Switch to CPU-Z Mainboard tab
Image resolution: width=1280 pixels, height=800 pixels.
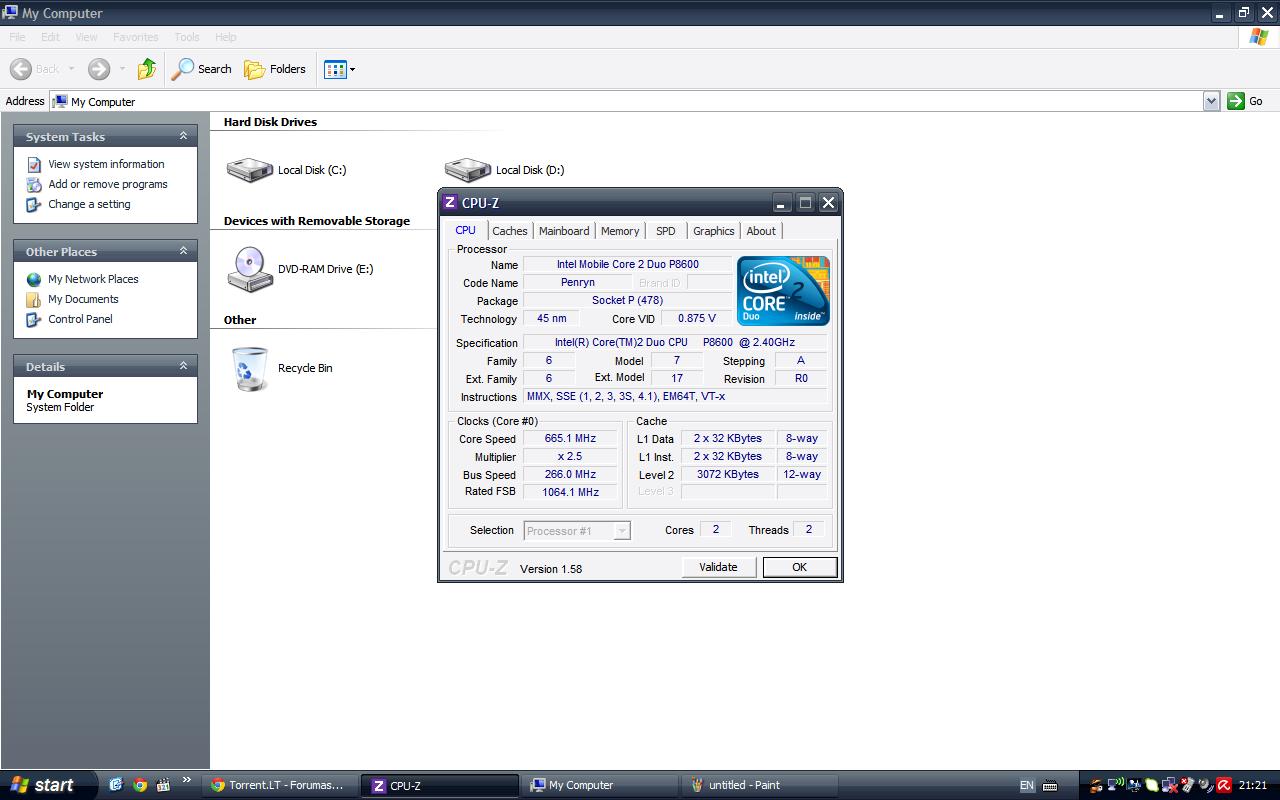pos(564,231)
